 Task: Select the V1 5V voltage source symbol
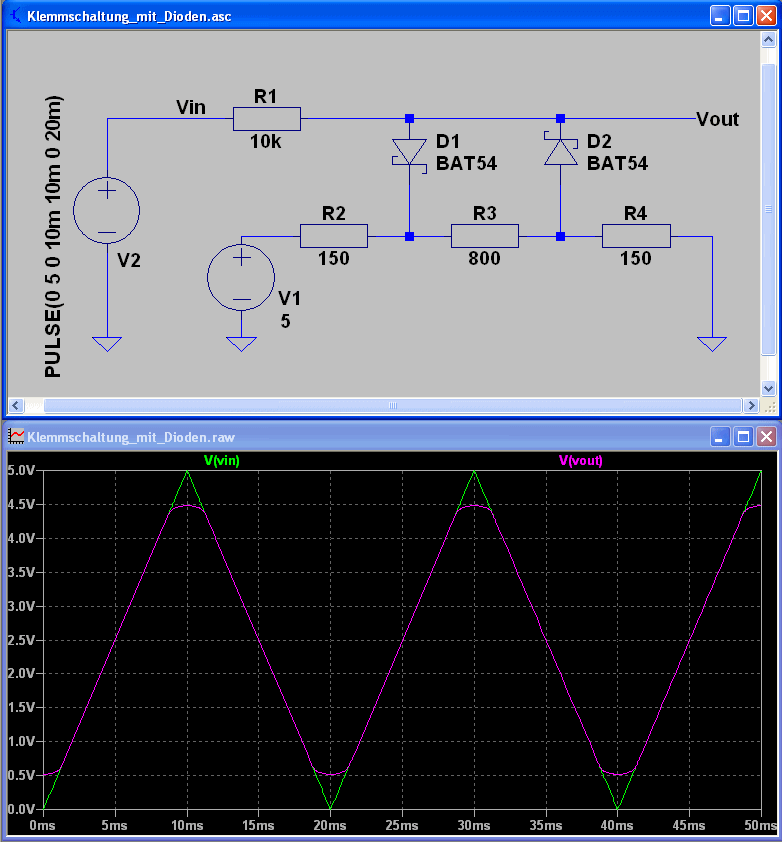coord(241,278)
